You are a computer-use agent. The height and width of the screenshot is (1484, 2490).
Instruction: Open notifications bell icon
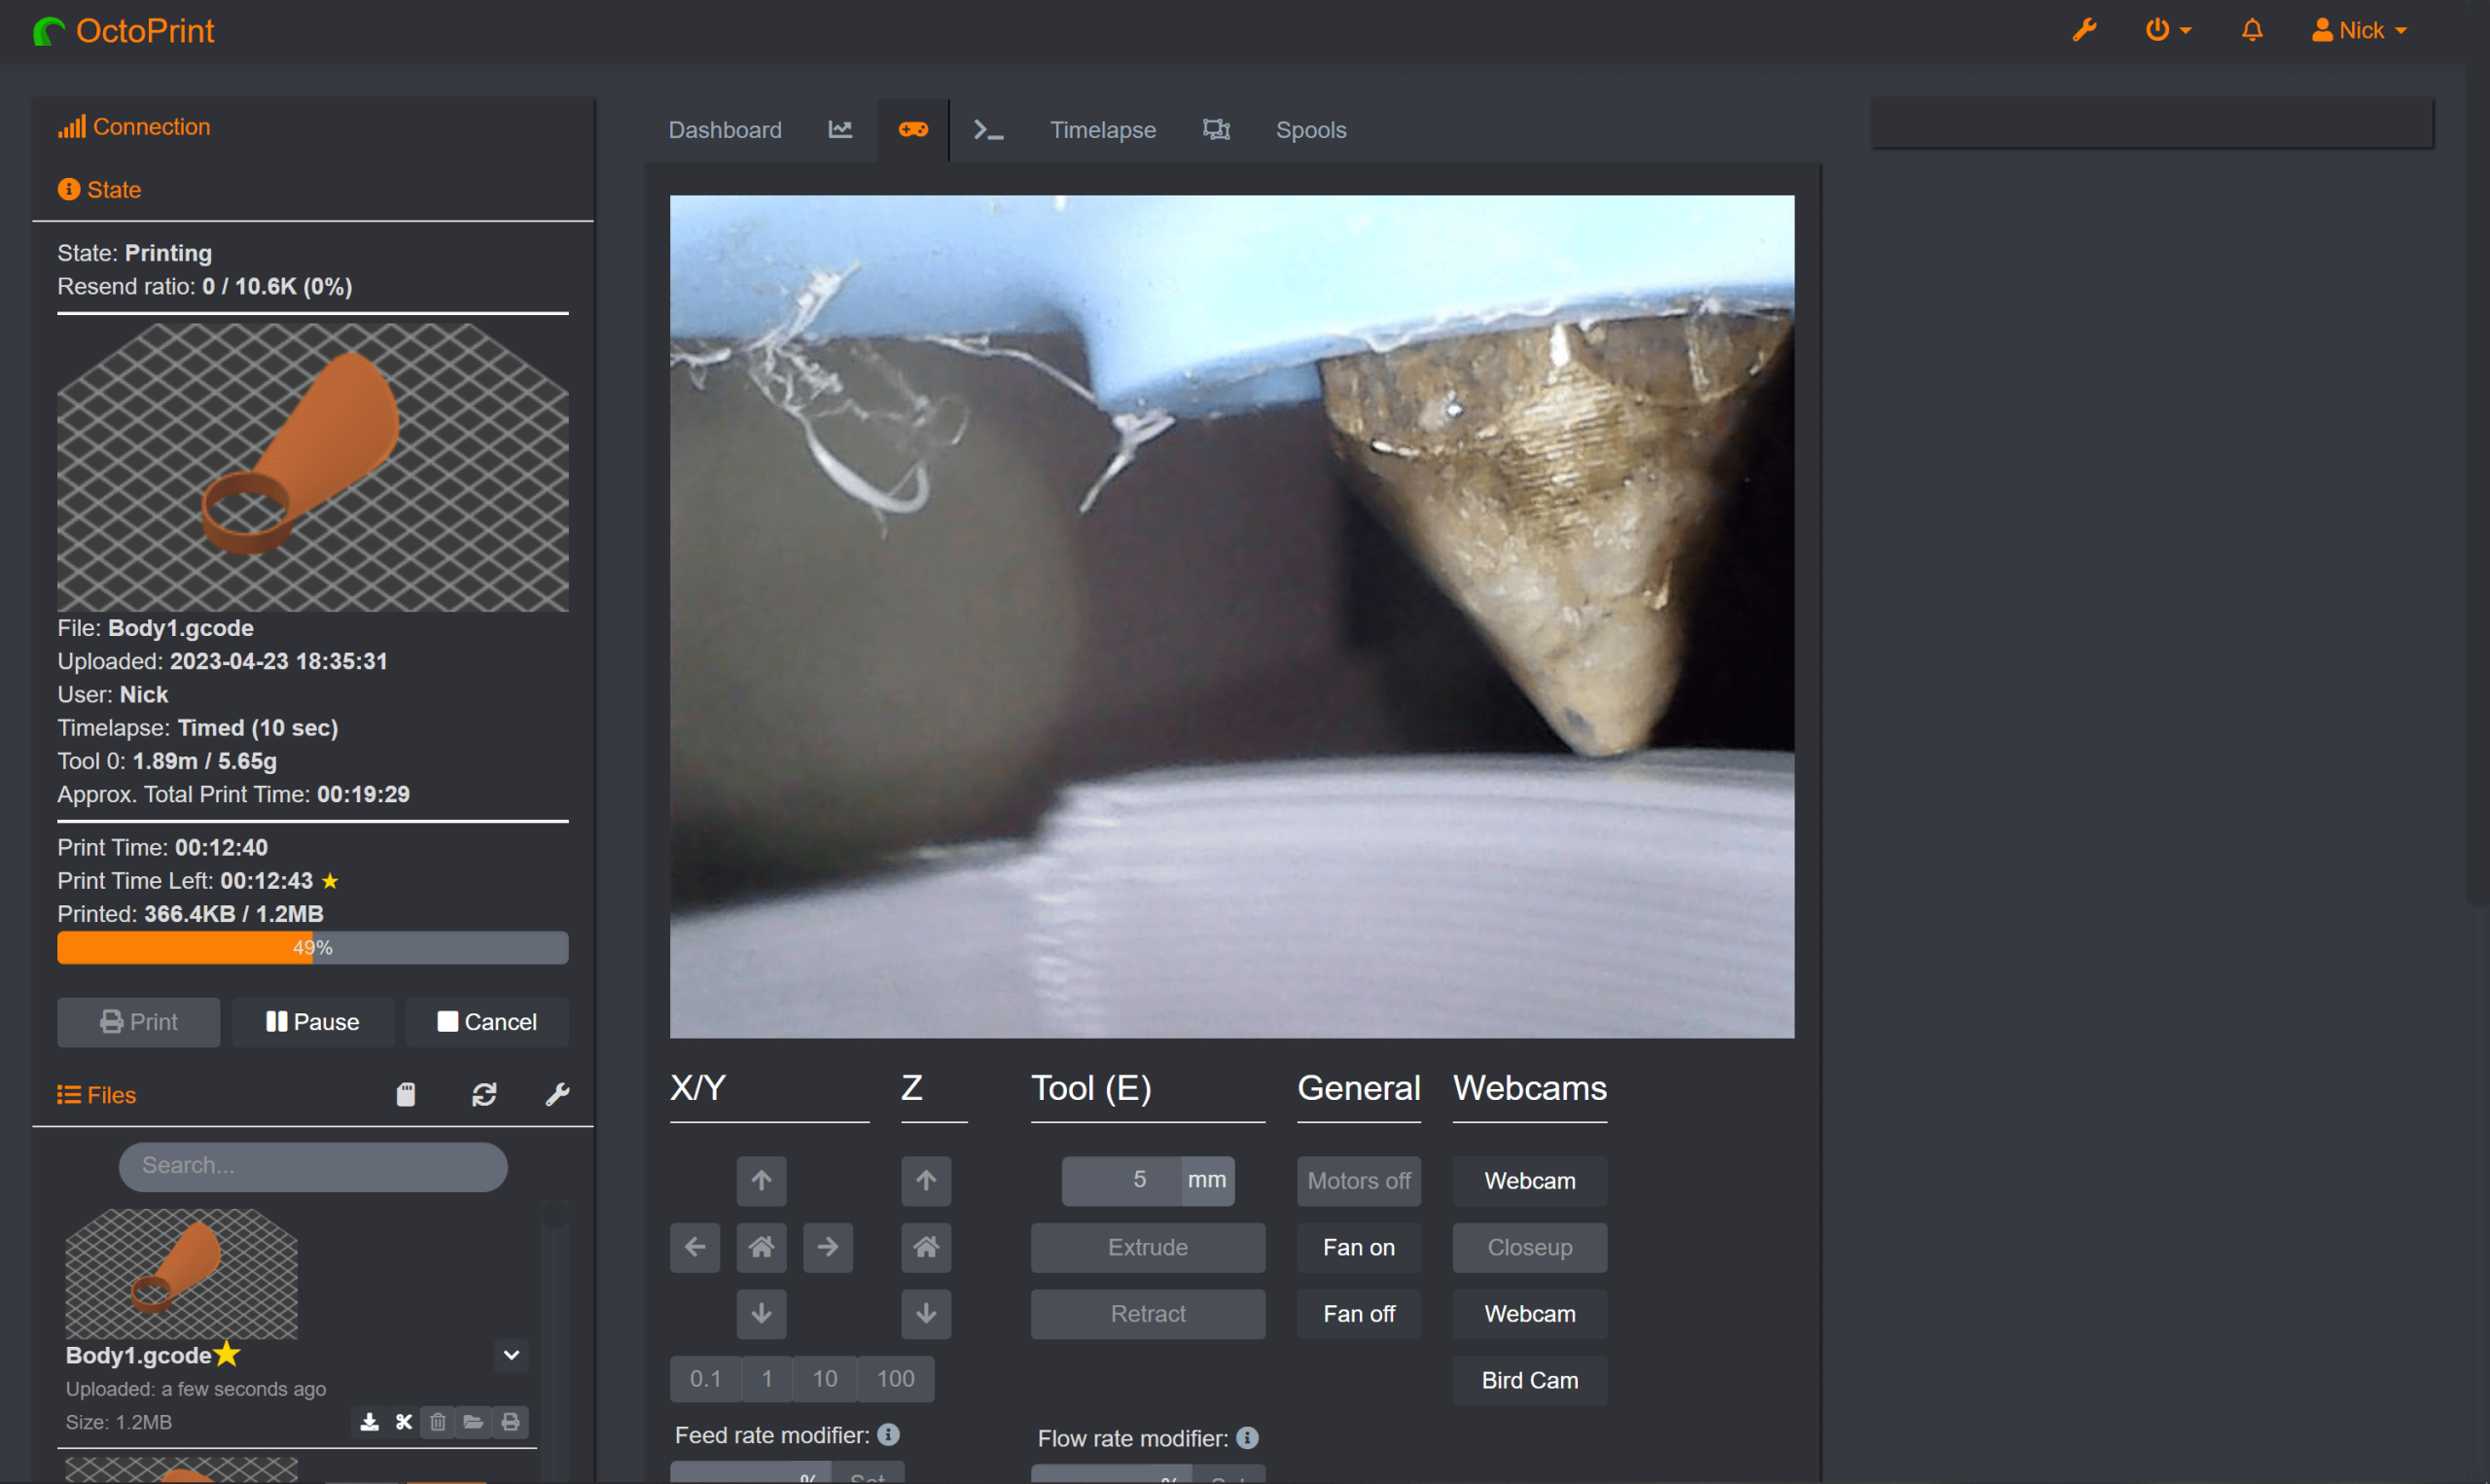coord(2252,30)
